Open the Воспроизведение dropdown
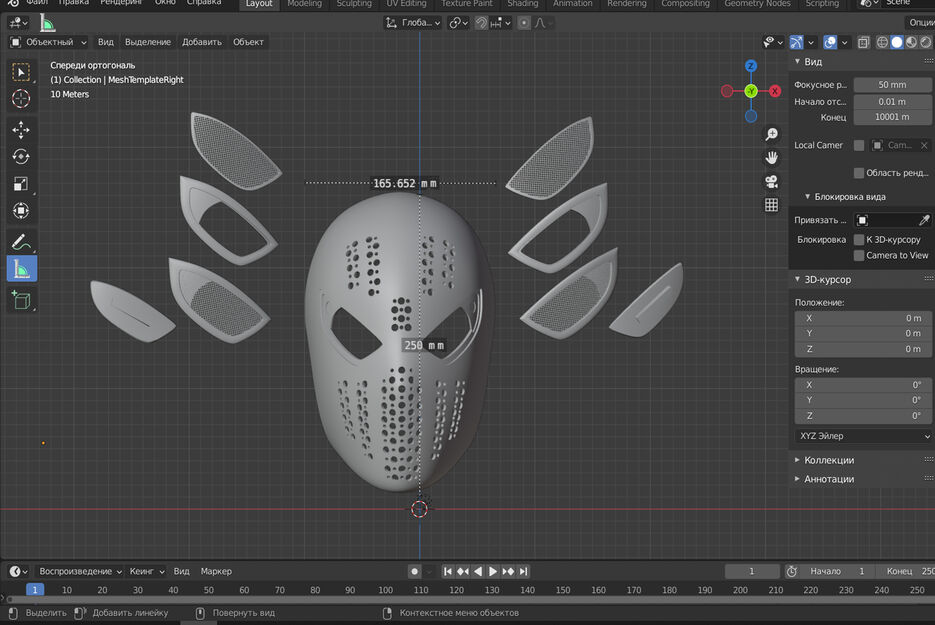Viewport: 935px width, 625px height. pos(81,571)
